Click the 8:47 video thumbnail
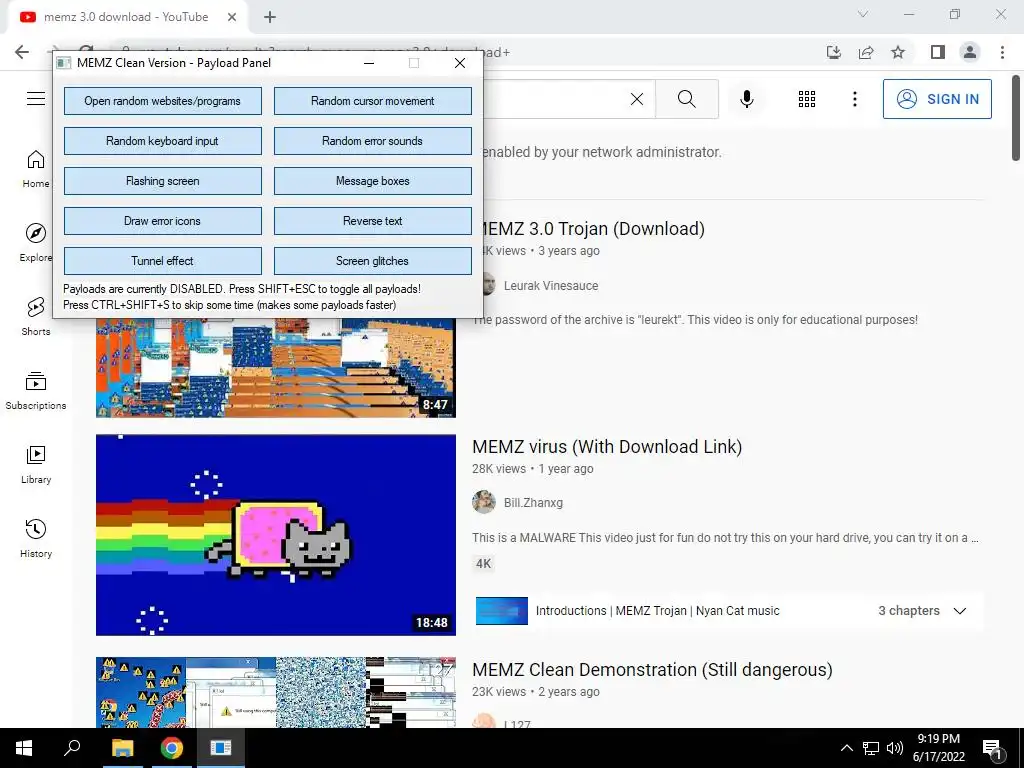Image resolution: width=1024 pixels, height=768 pixels. click(x=276, y=368)
